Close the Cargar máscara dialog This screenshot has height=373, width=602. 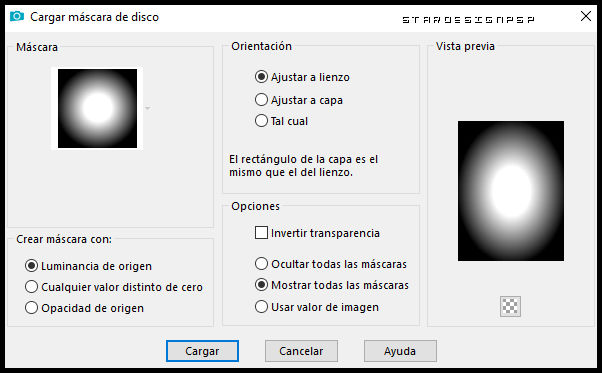click(586, 17)
